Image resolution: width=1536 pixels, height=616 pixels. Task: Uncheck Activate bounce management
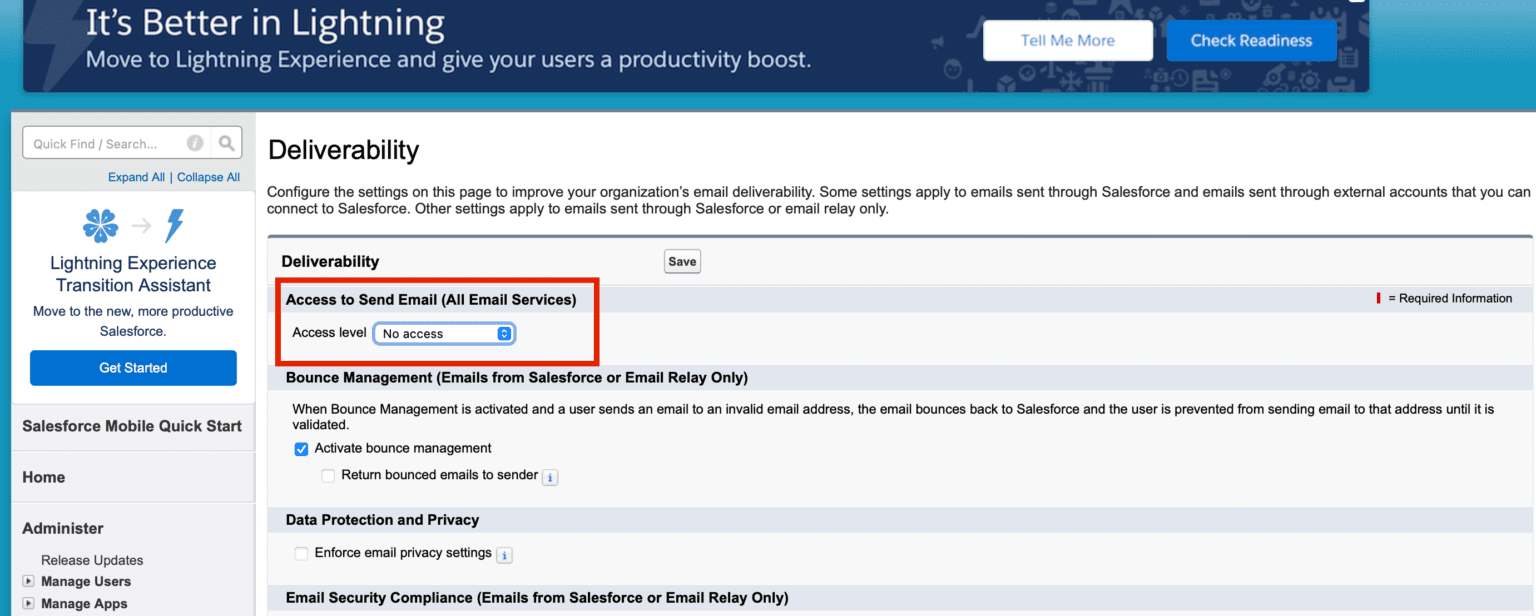(x=301, y=449)
